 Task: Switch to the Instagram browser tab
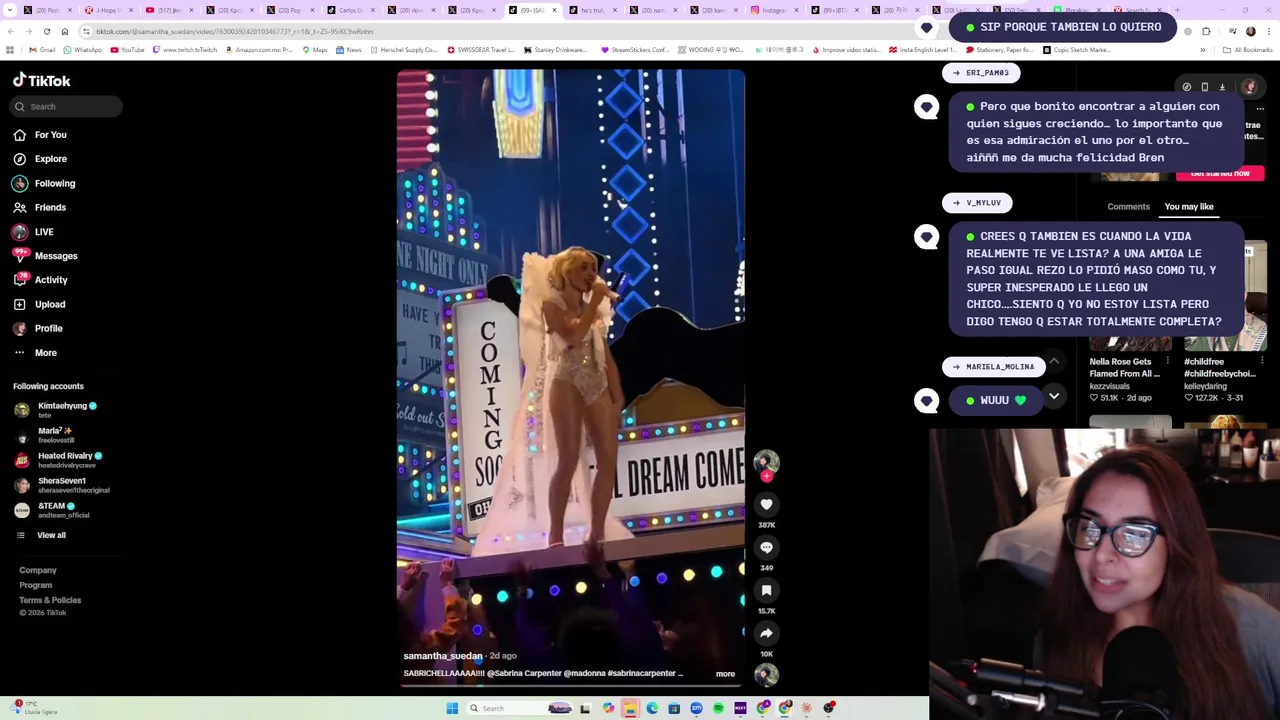(x=774, y=10)
